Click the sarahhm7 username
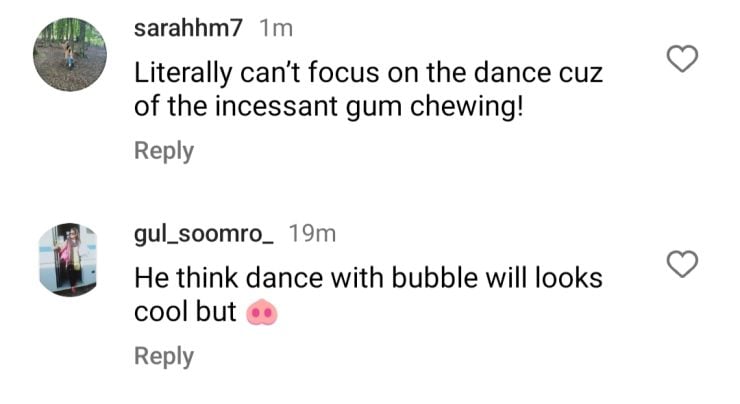This screenshot has height=404, width=740. click(x=188, y=28)
